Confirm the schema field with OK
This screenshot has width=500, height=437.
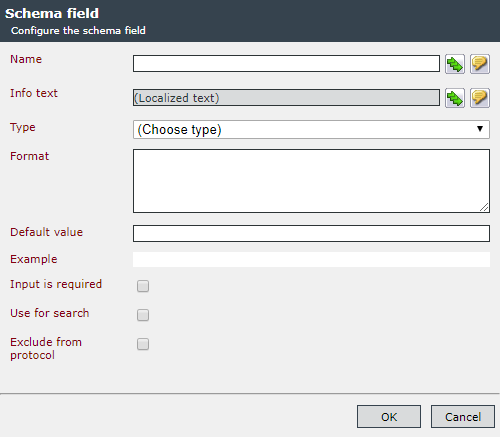point(389,417)
